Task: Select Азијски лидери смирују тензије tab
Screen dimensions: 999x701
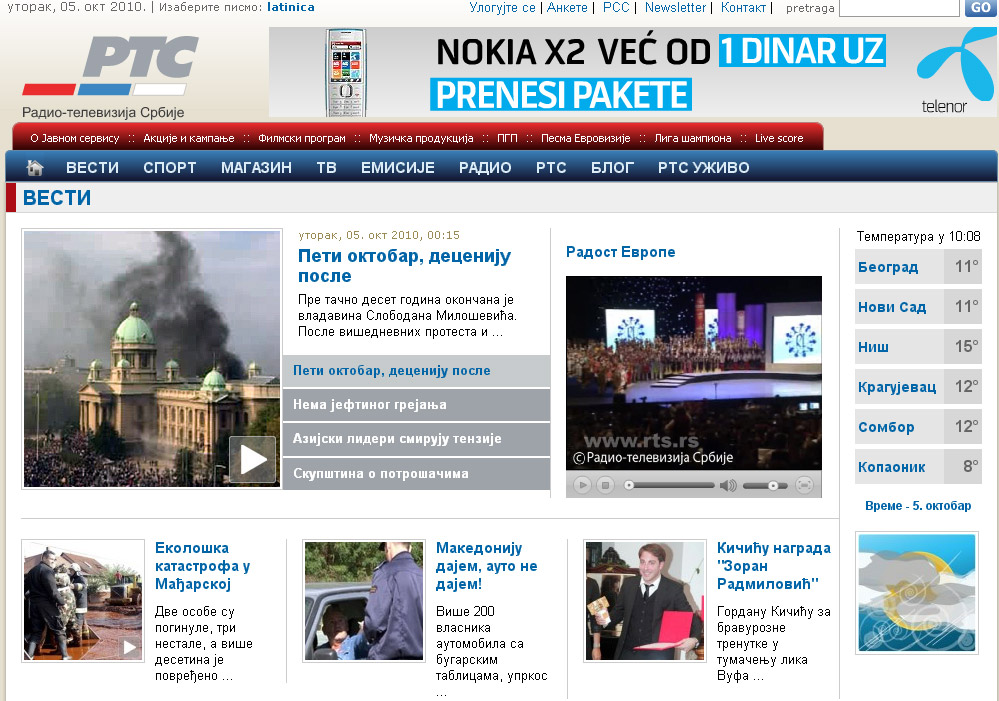Action: point(416,439)
